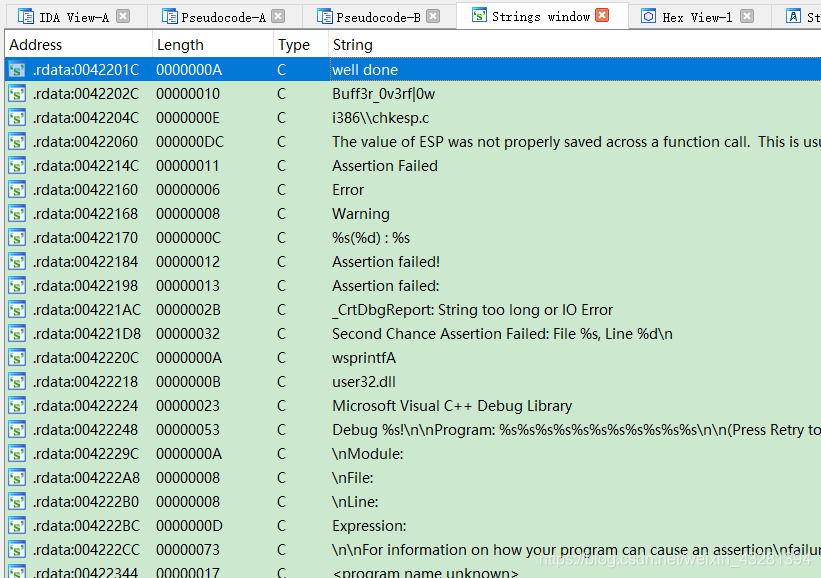This screenshot has width=821, height=578.
Task: Click string icon for row .rdata:004222B0
Action: [x=17, y=502]
